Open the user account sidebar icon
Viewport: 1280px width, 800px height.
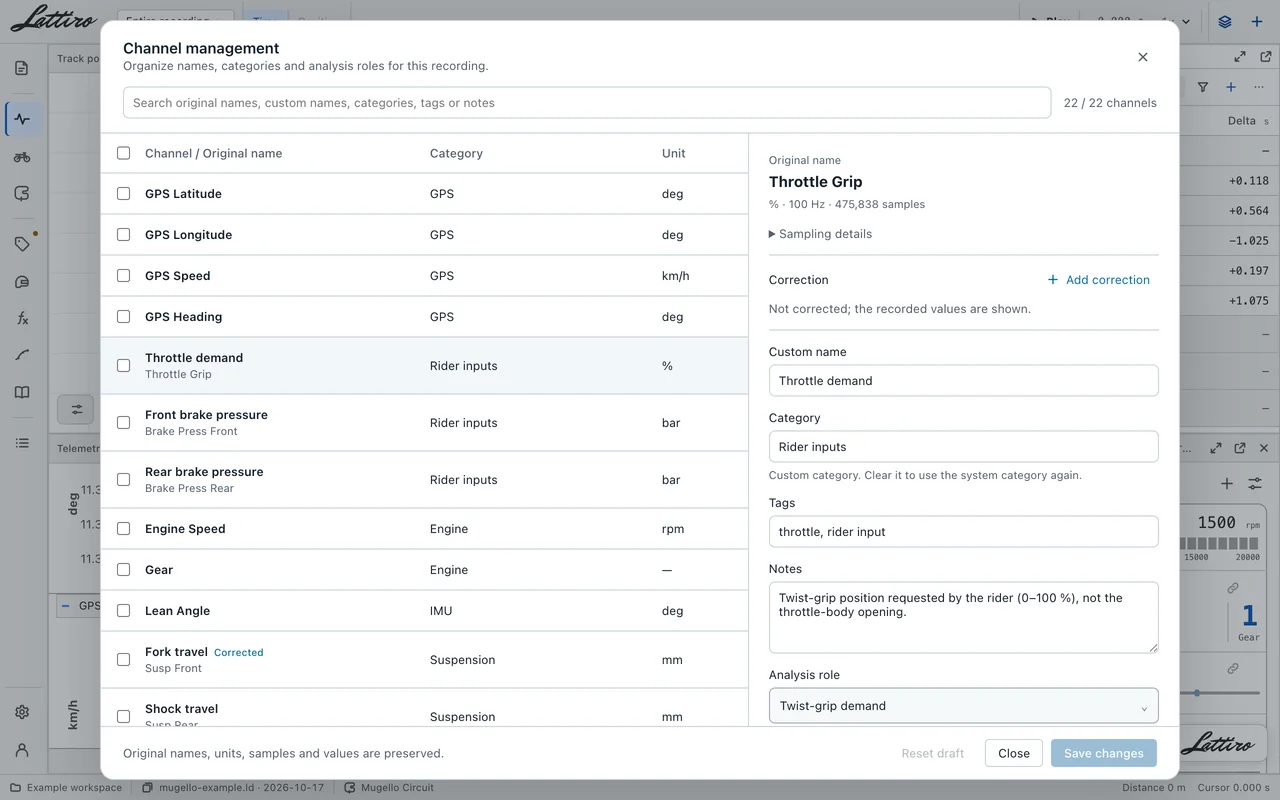point(22,750)
